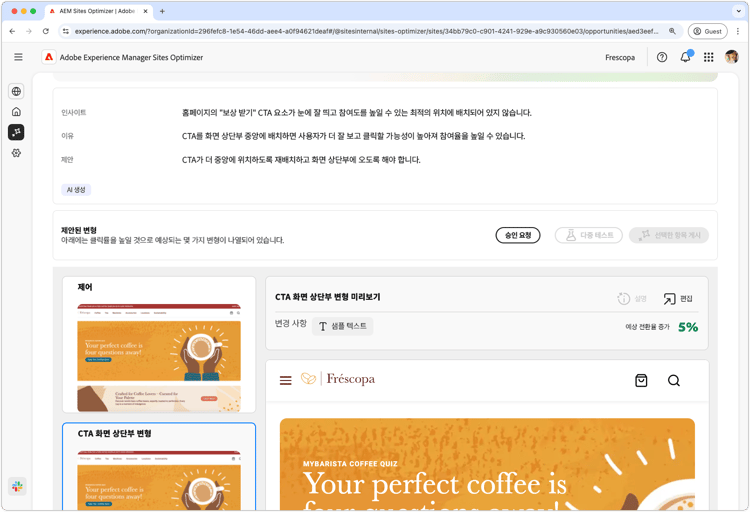Expand the tab search dropdown arrow
The image size is (750, 512).
coord(737,11)
